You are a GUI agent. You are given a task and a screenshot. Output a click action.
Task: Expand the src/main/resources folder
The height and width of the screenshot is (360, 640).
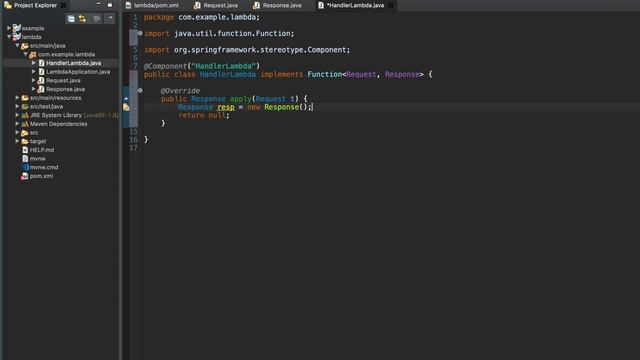(17, 98)
